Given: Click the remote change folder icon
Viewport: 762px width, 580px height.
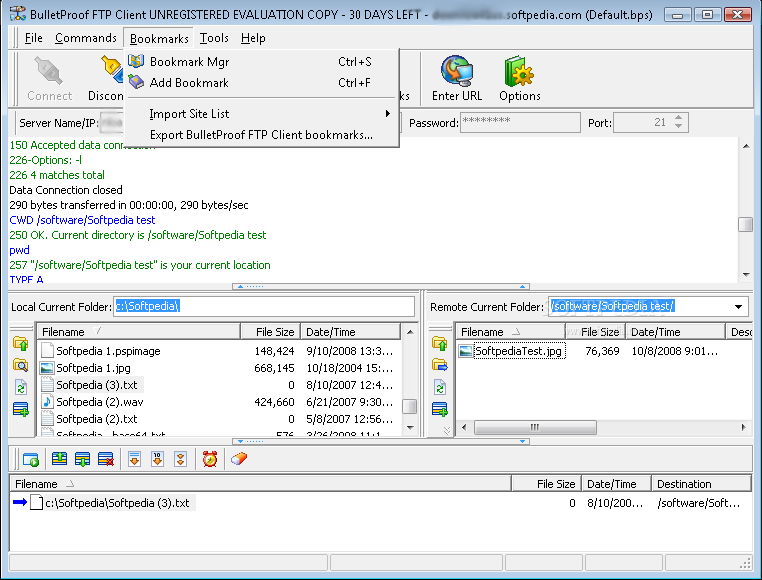Looking at the screenshot, I should click(x=439, y=365).
